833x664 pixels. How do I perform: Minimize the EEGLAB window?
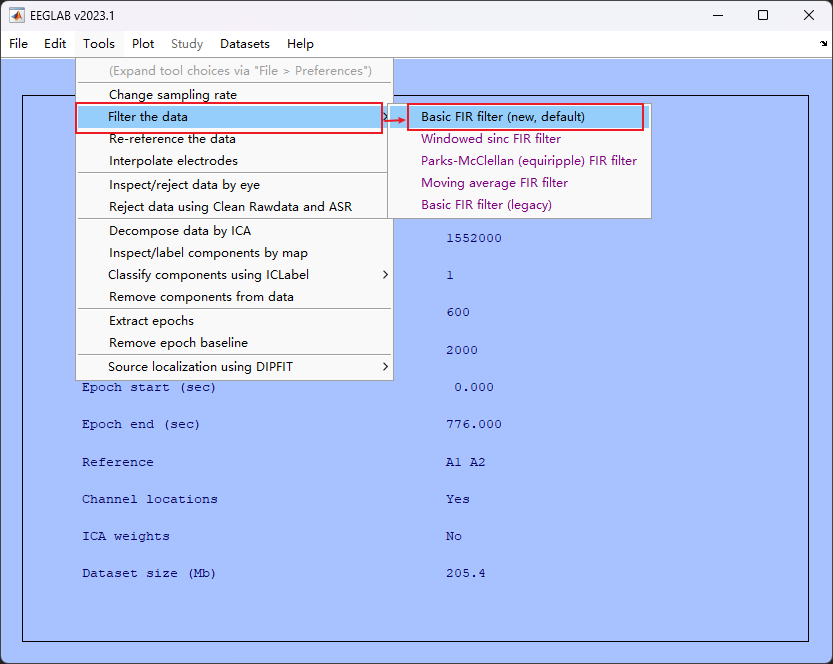click(x=718, y=15)
